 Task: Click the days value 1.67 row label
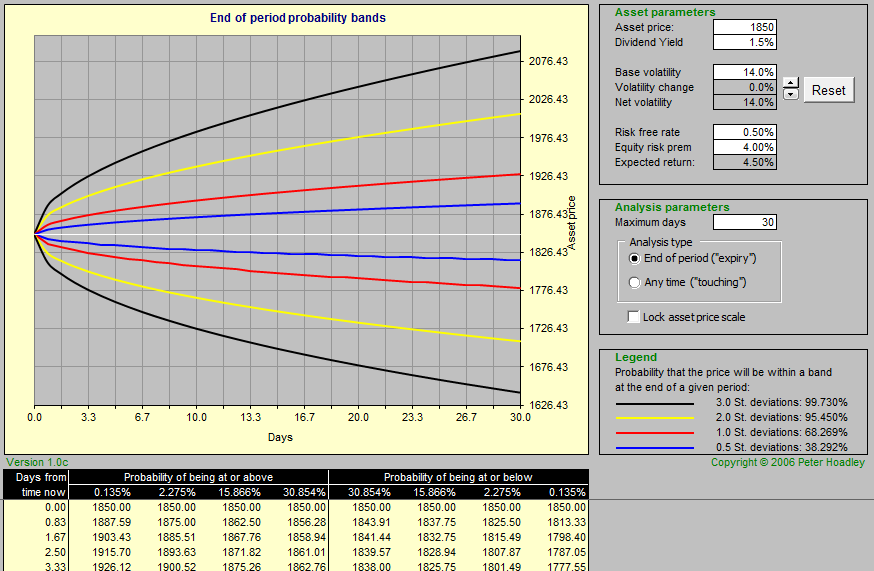pos(56,538)
